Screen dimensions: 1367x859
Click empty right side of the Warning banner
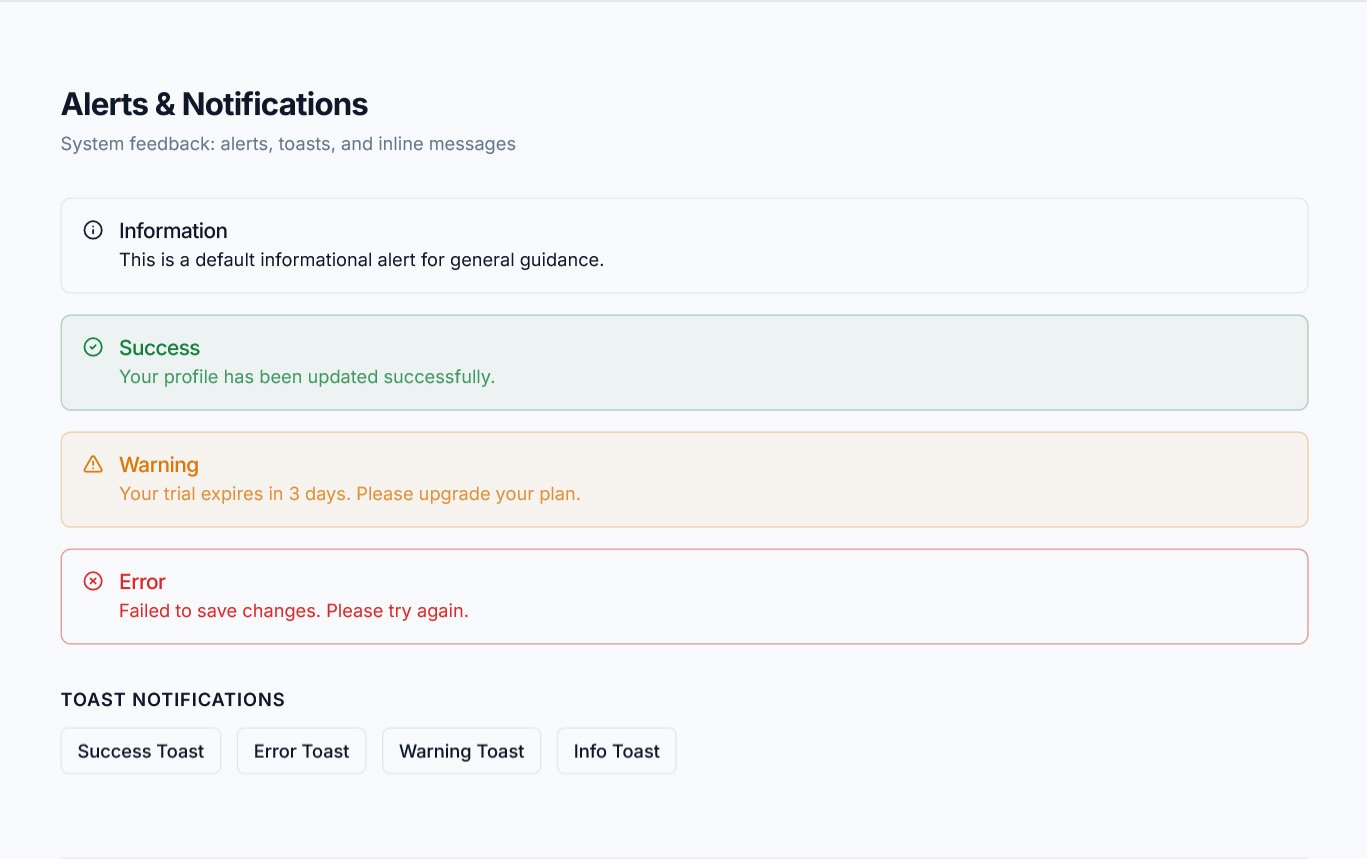(1000, 480)
